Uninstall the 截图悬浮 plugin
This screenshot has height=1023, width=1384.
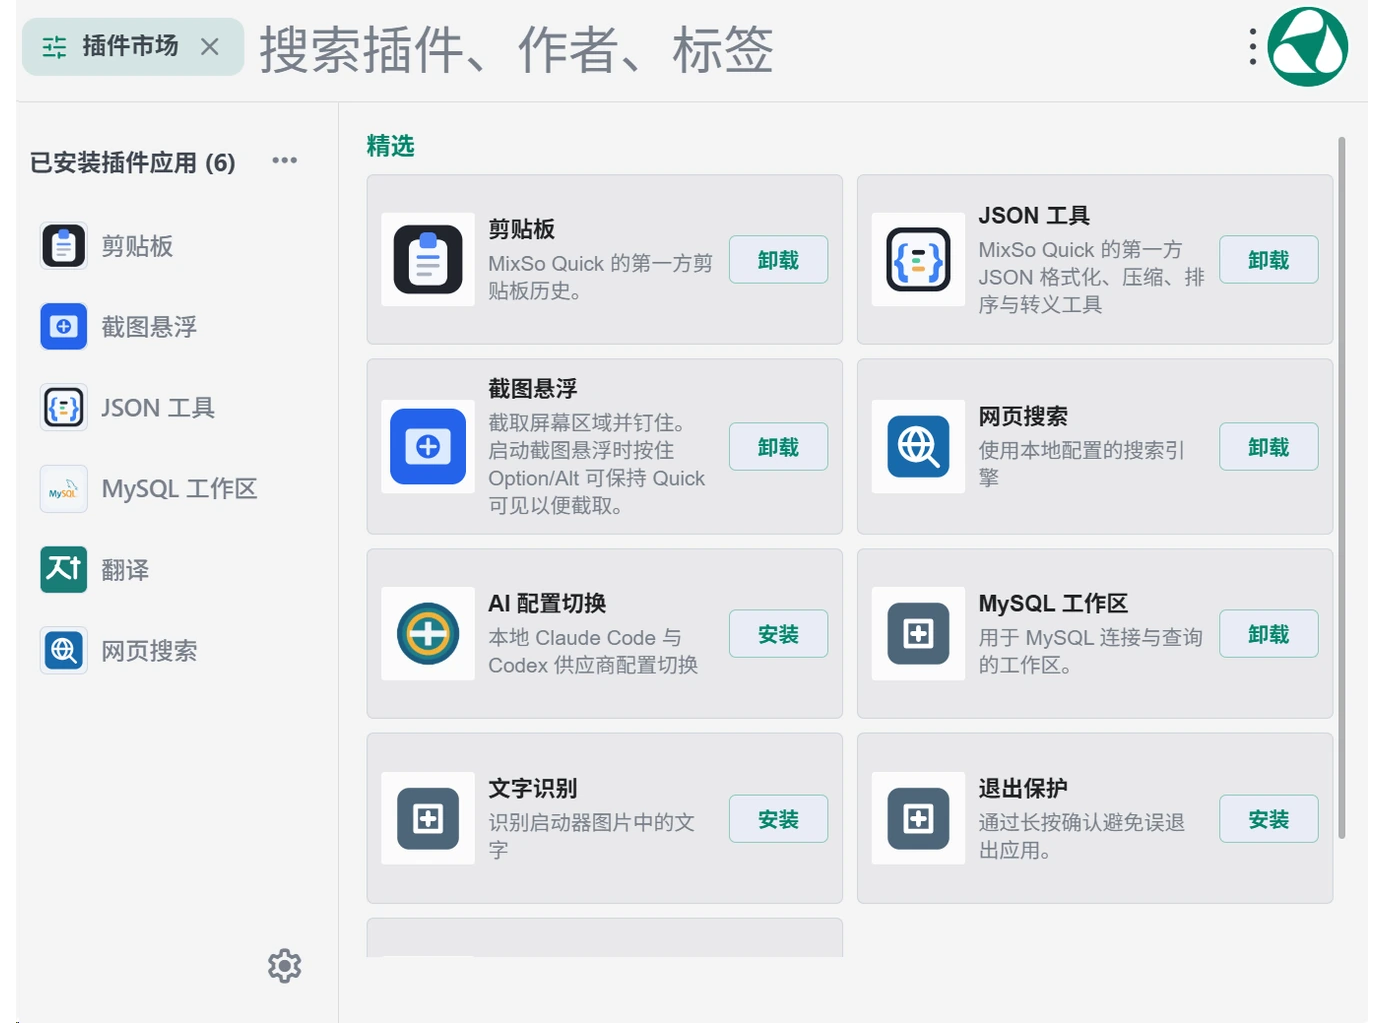point(778,447)
